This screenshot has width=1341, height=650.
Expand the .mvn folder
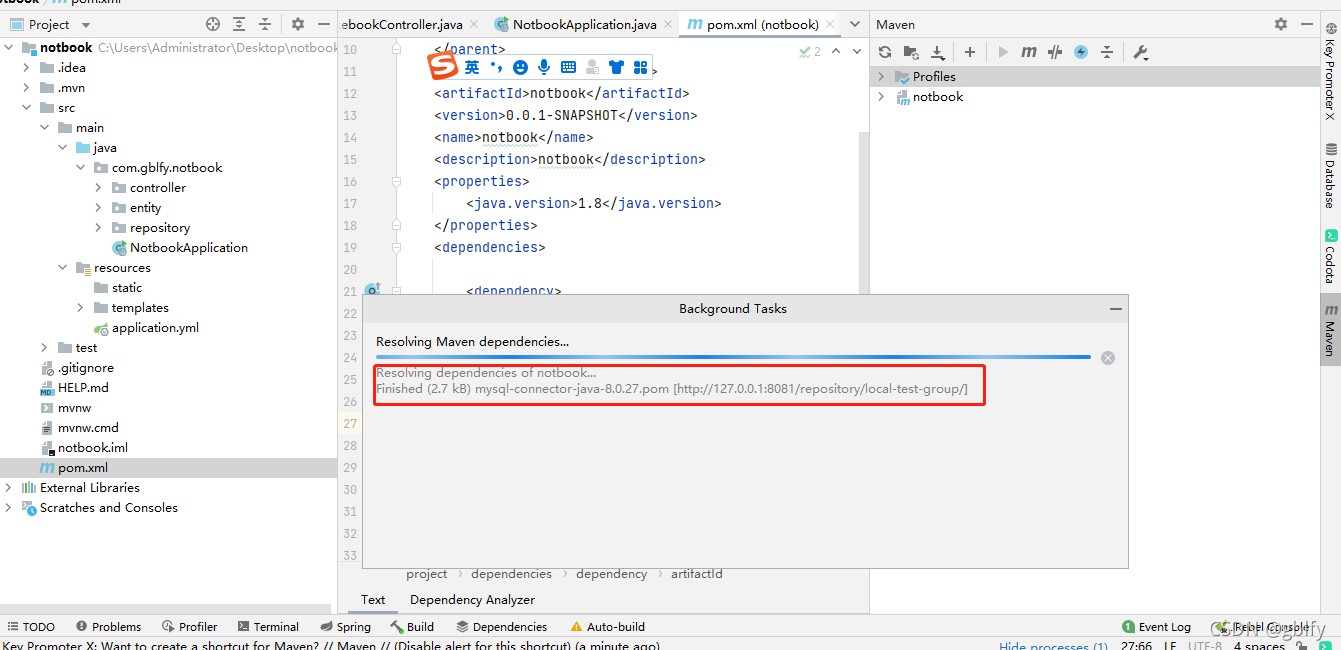(x=27, y=88)
